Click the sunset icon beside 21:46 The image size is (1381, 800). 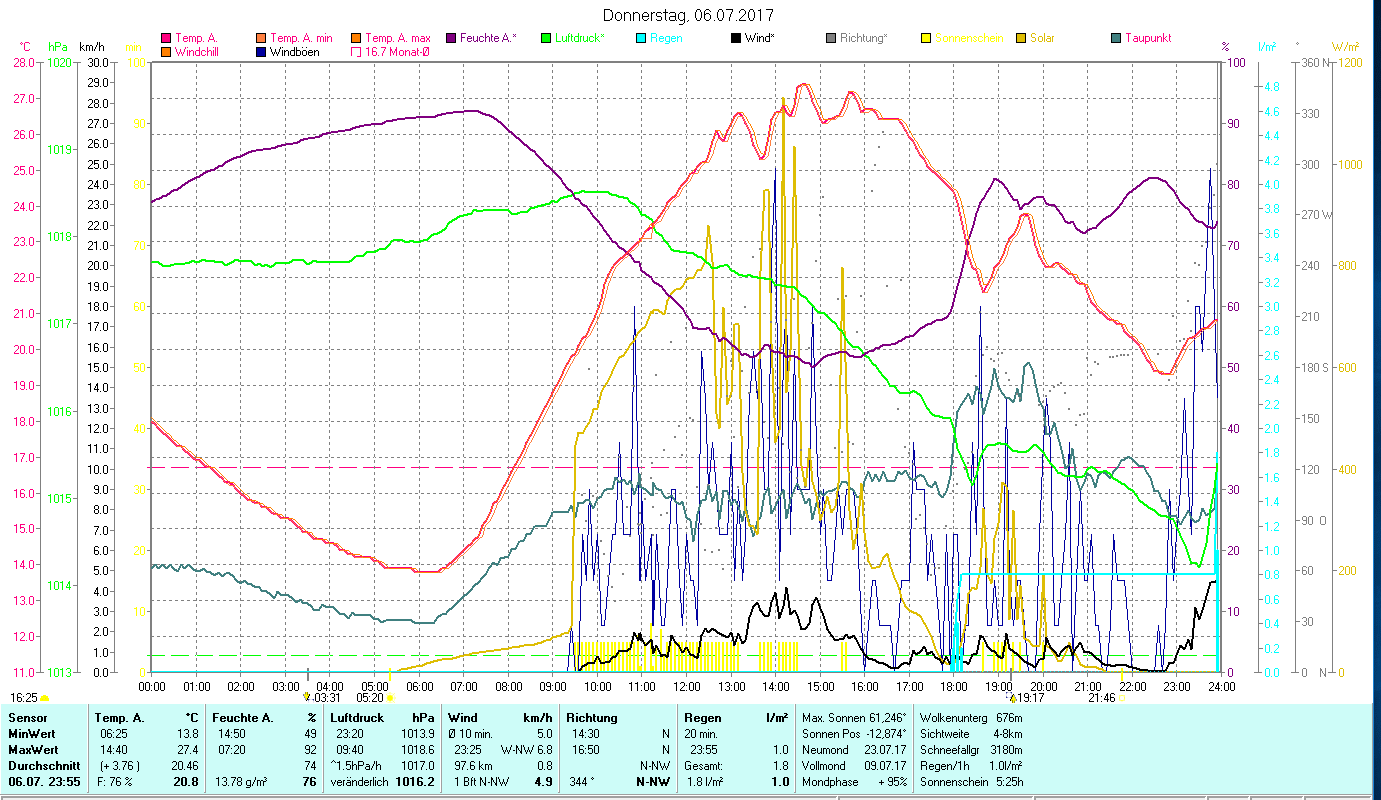click(x=1123, y=698)
